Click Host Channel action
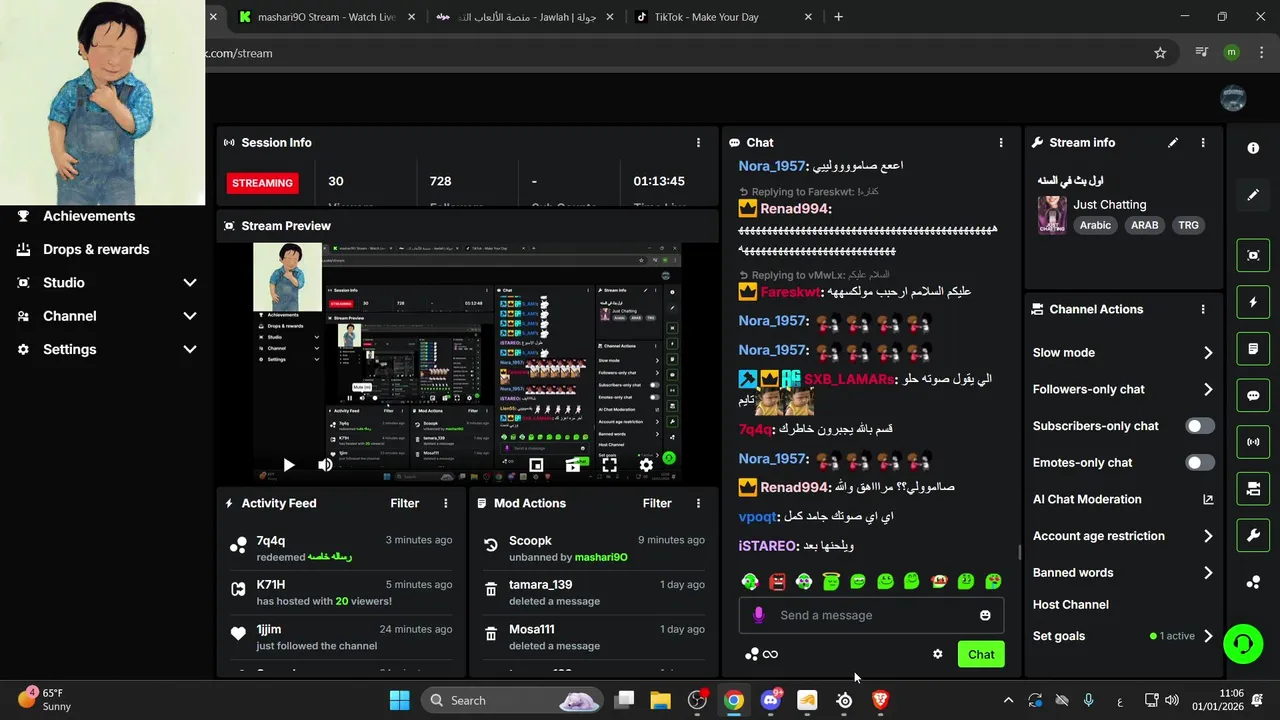The image size is (1280, 720). click(1070, 604)
